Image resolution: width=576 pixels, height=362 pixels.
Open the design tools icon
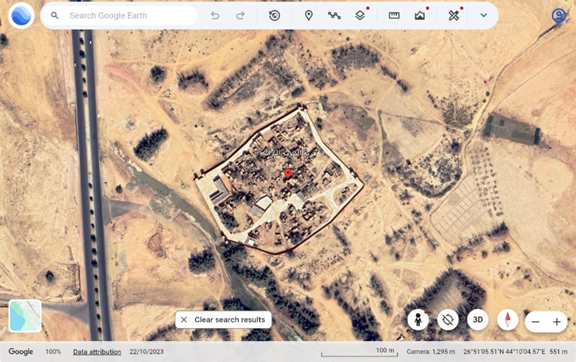[454, 15]
